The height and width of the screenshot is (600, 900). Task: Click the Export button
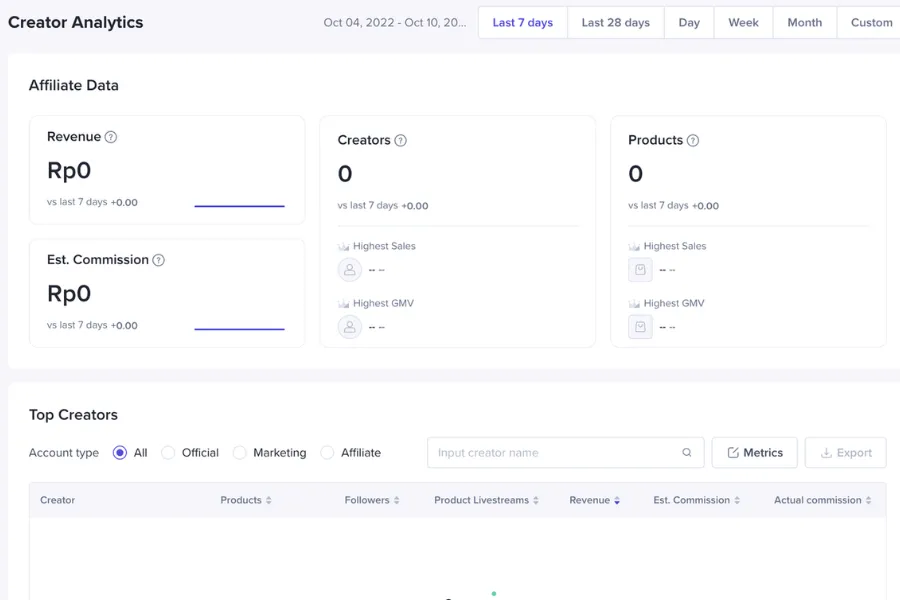pos(845,452)
